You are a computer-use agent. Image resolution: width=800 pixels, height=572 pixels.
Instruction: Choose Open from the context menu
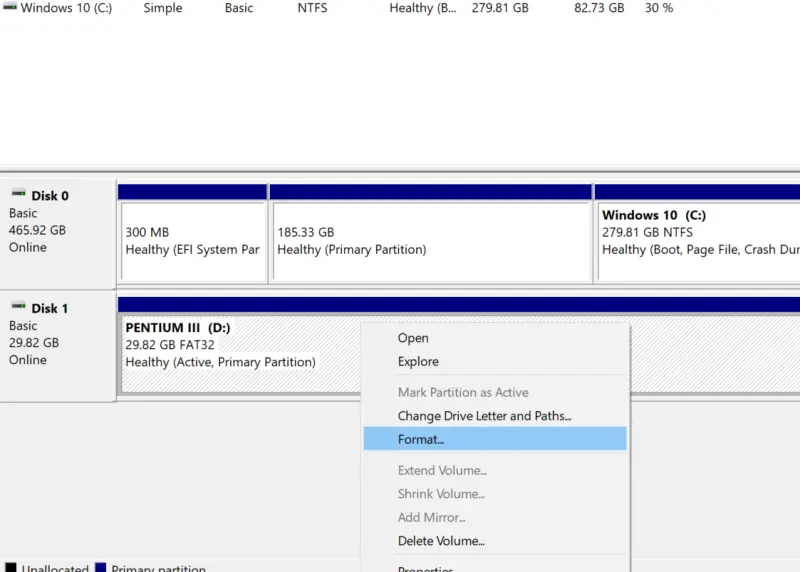point(495,338)
